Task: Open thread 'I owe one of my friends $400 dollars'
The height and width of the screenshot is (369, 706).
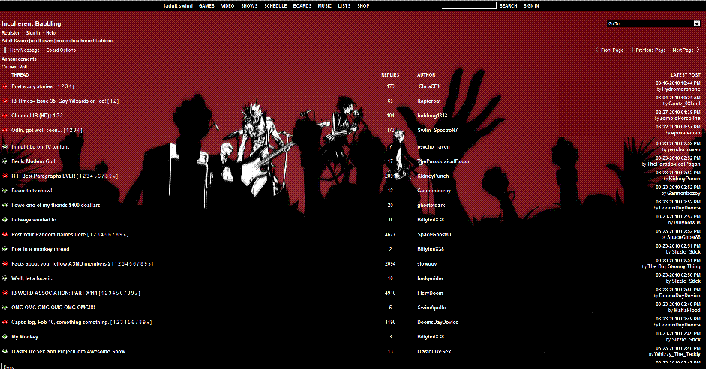Action: point(56,205)
